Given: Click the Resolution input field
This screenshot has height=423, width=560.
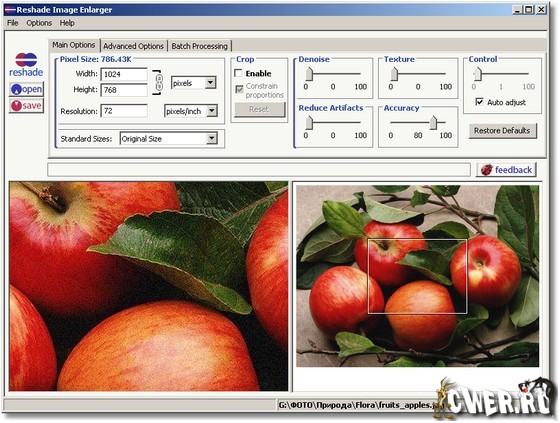Looking at the screenshot, I should 124,111.
